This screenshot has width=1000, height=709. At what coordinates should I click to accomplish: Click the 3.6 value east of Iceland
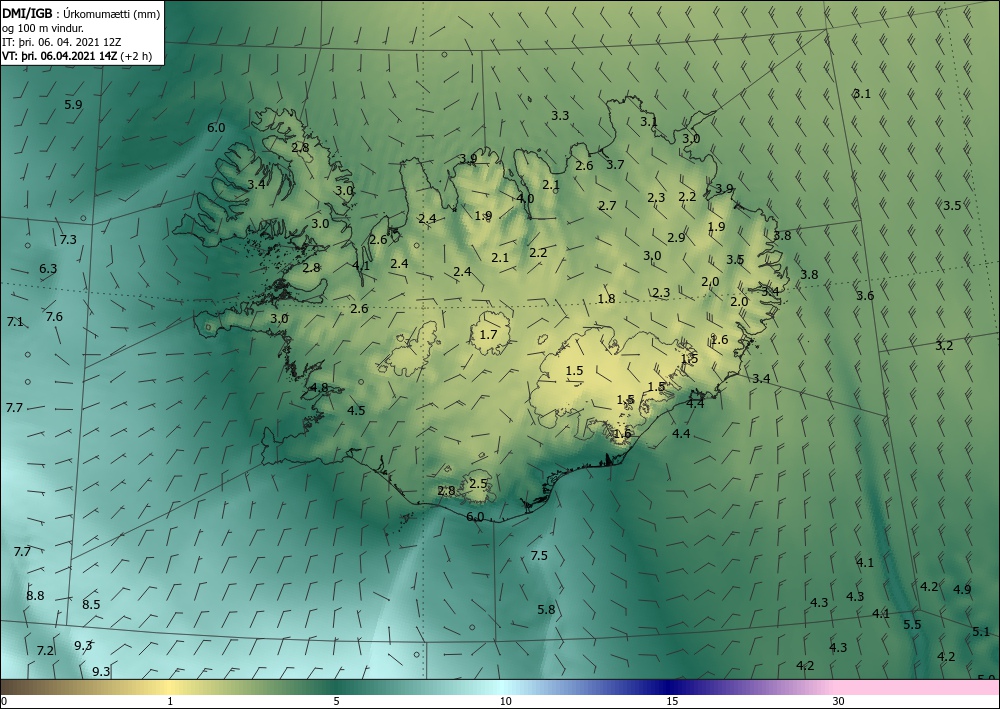pyautogui.click(x=865, y=296)
